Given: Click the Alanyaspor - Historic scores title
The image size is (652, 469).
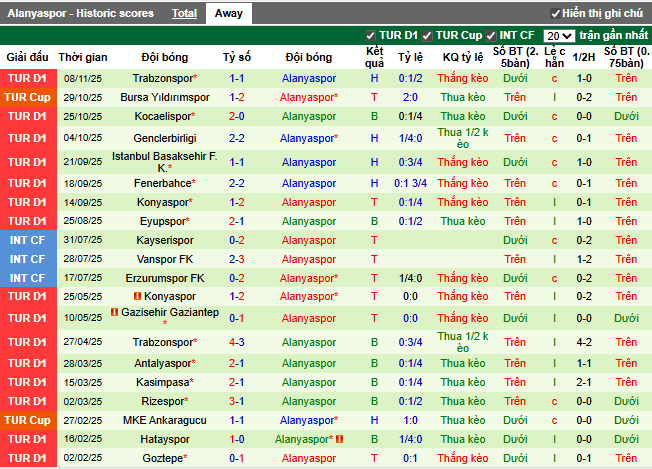Looking at the screenshot, I should click(x=81, y=13).
